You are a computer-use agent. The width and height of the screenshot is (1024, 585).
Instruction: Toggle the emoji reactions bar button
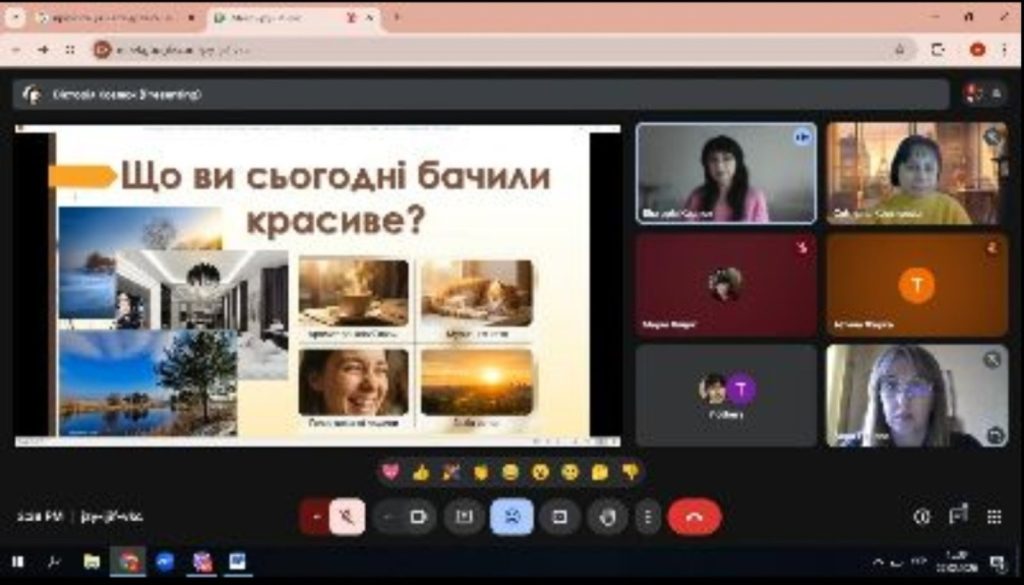pyautogui.click(x=511, y=517)
